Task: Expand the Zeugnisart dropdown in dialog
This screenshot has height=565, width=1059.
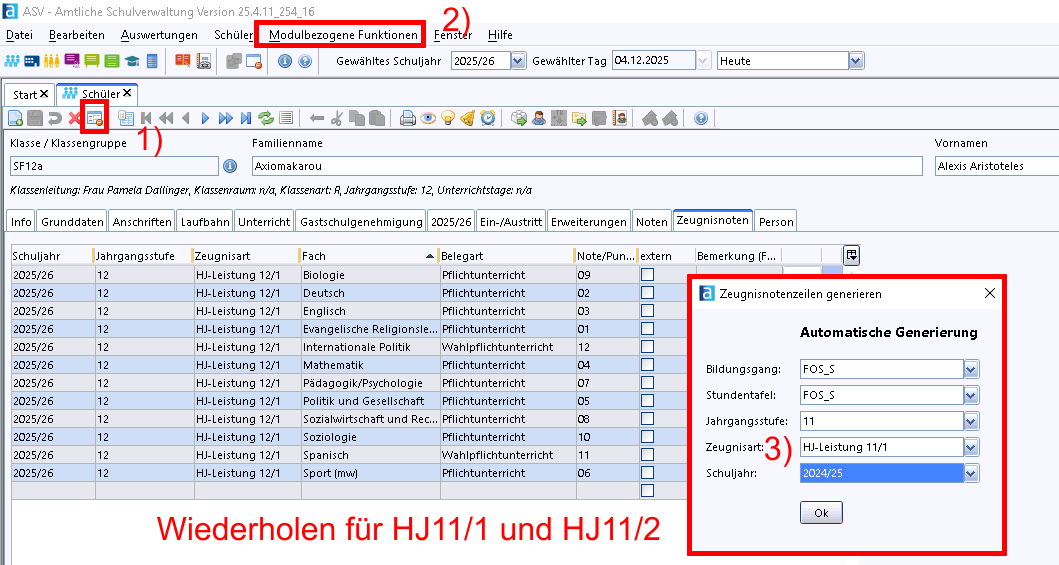Action: [970, 447]
